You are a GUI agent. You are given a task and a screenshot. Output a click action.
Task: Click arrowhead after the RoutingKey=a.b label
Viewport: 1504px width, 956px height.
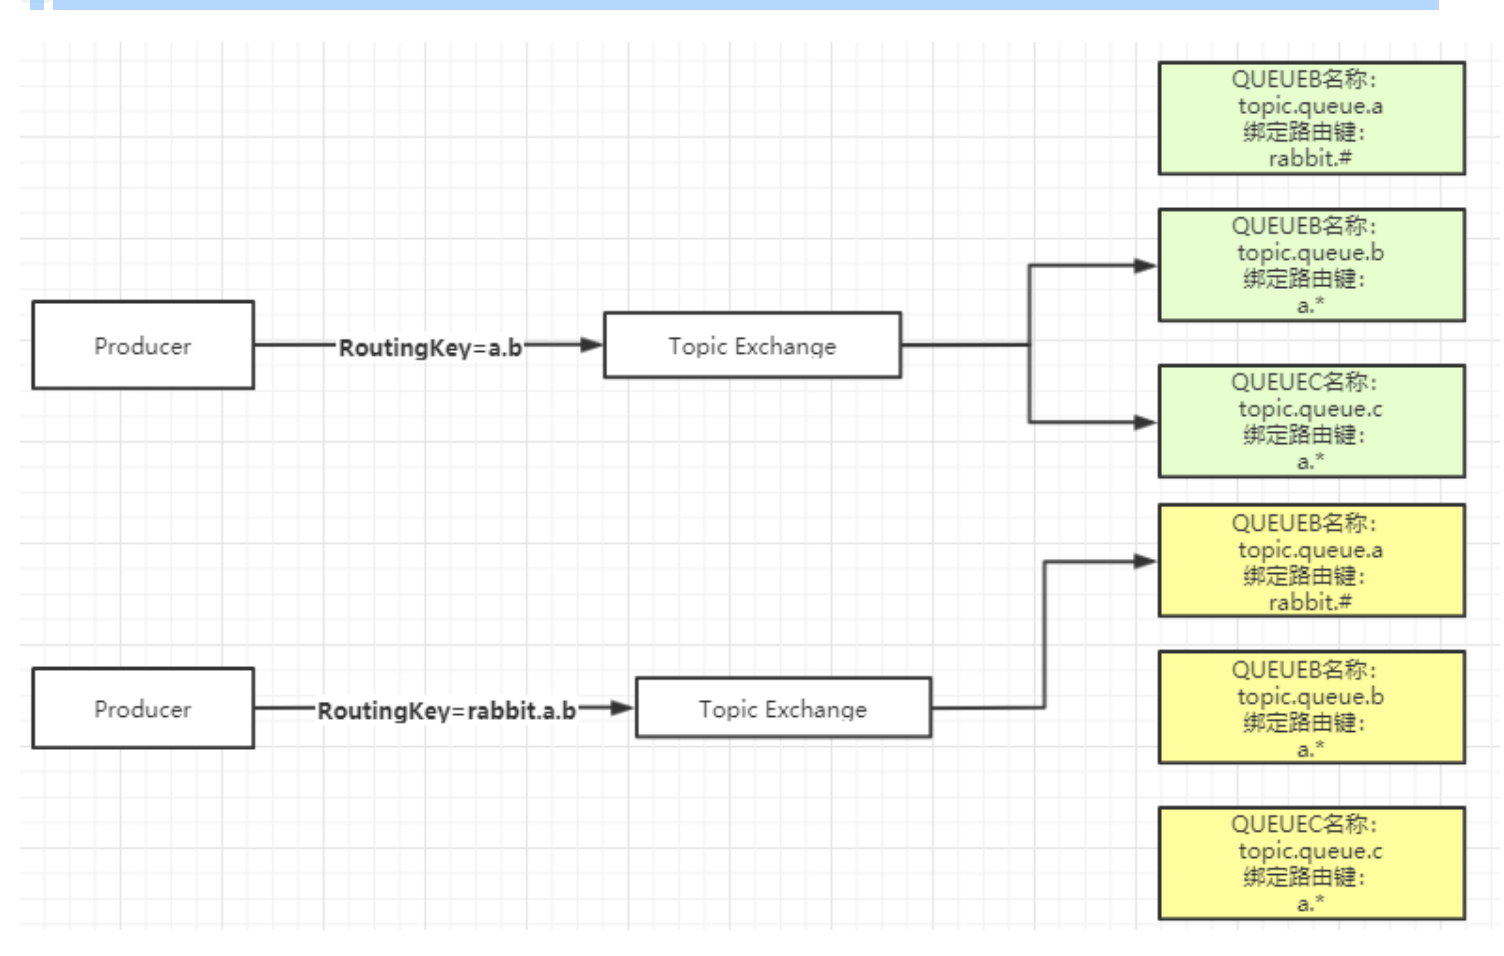tap(591, 345)
